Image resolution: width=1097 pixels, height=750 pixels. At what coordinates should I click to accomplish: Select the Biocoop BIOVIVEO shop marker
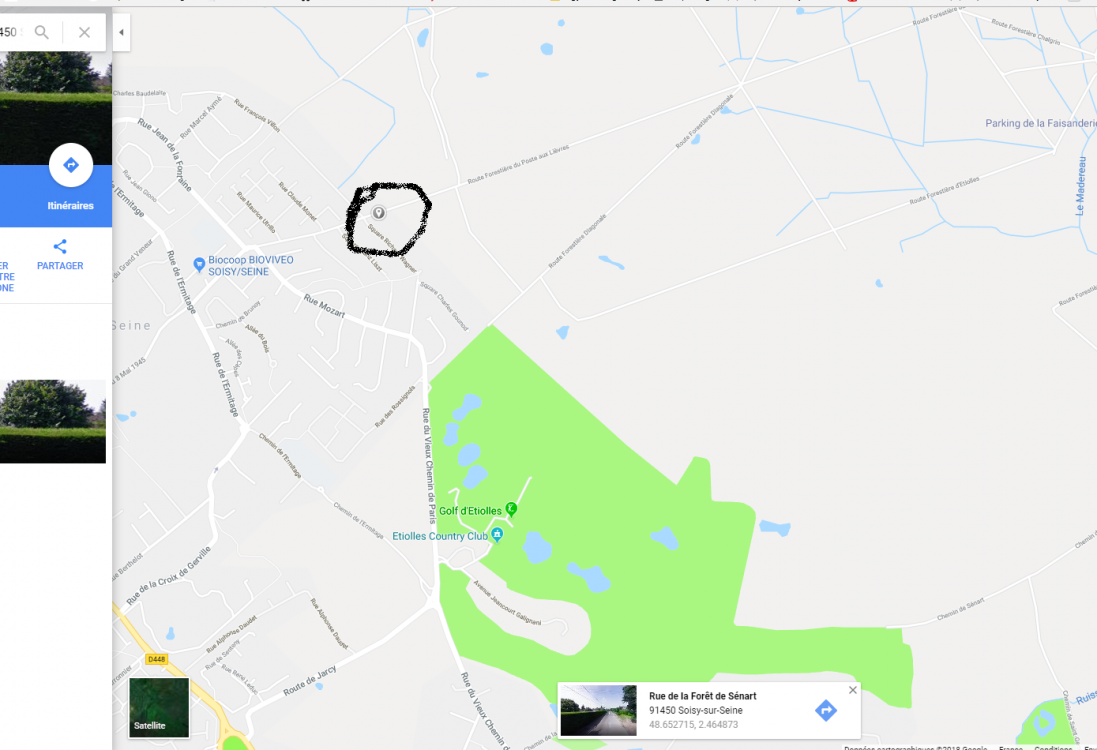pos(199,265)
